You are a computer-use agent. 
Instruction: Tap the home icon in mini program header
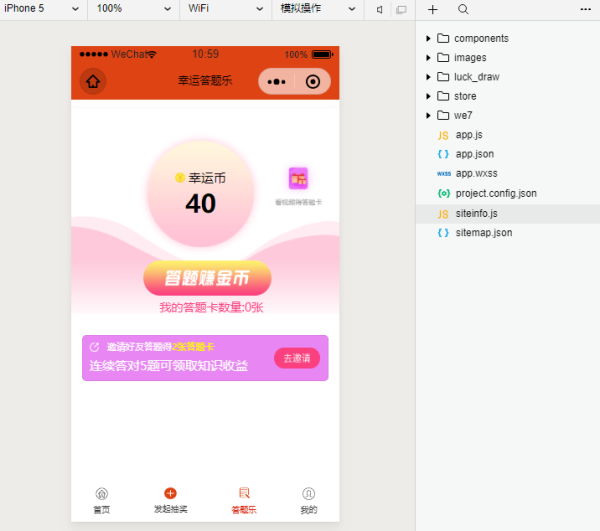pos(93,81)
